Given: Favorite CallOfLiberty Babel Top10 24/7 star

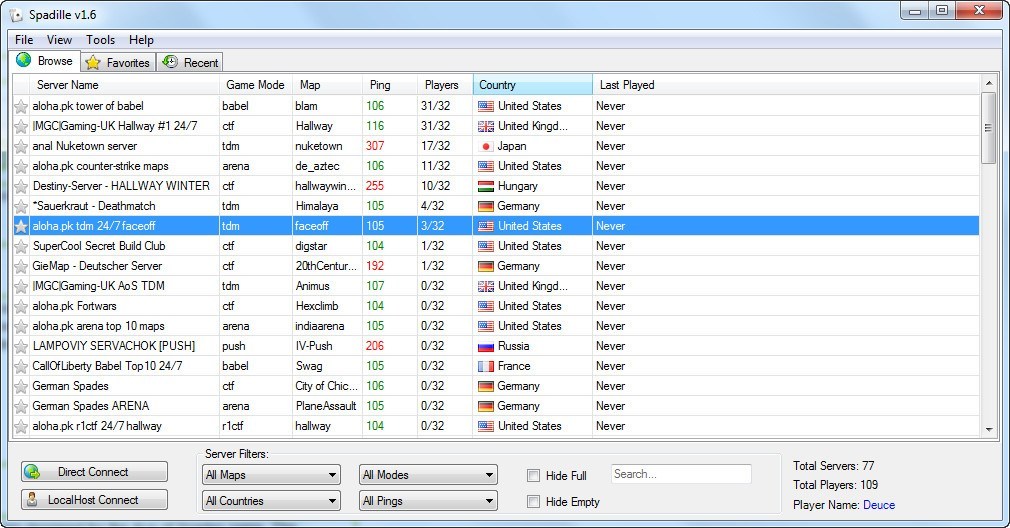Looking at the screenshot, I should (x=21, y=366).
